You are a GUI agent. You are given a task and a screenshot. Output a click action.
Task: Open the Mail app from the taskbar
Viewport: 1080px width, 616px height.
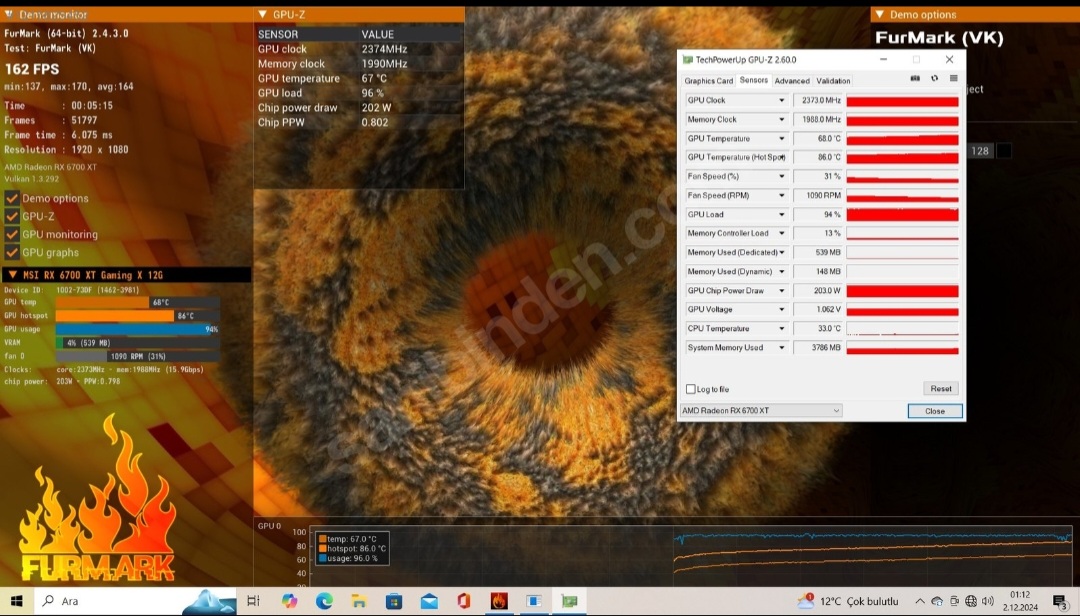click(429, 601)
